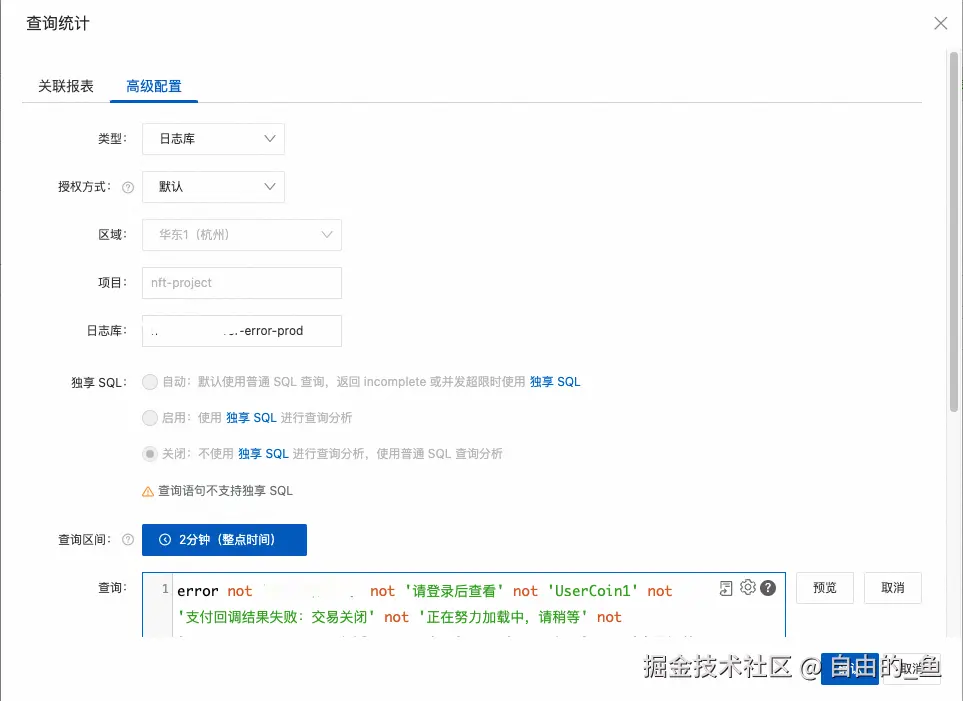This screenshot has height=701, width=963.
Task: Click the dialog vertical scrollbar
Action: (x=954, y=232)
